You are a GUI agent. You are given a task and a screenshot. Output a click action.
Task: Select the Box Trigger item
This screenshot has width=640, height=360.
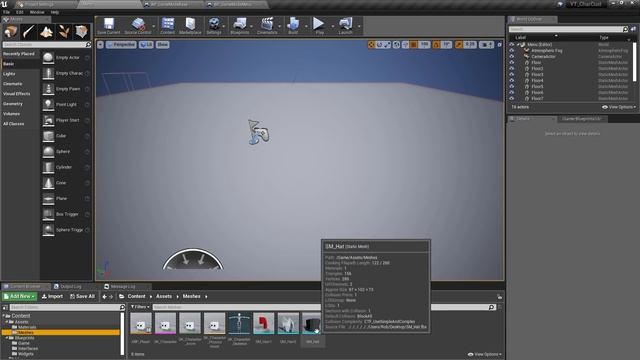[x=66, y=214]
